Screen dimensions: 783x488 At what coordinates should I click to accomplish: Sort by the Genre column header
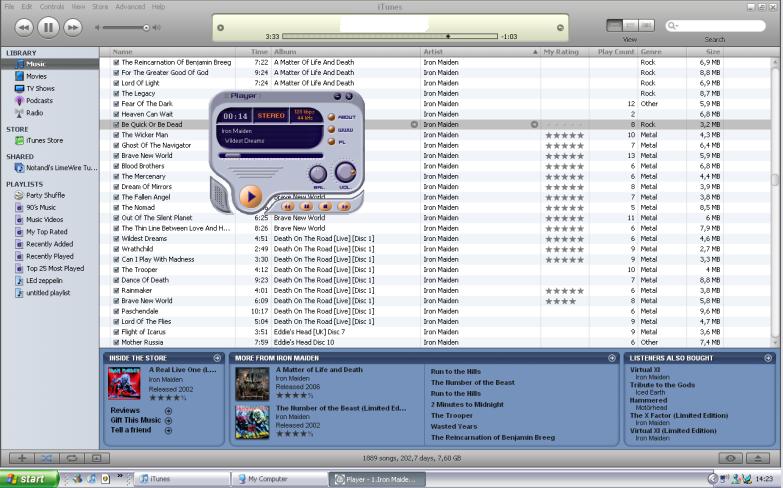click(x=662, y=51)
